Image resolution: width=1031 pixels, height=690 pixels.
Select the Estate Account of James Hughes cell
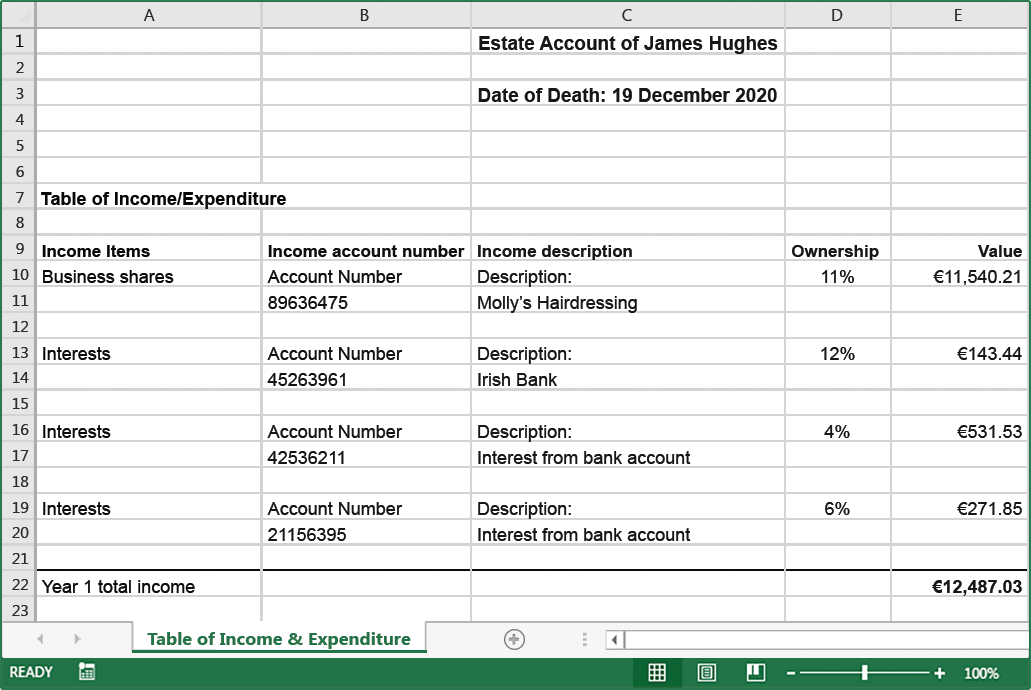coord(627,43)
